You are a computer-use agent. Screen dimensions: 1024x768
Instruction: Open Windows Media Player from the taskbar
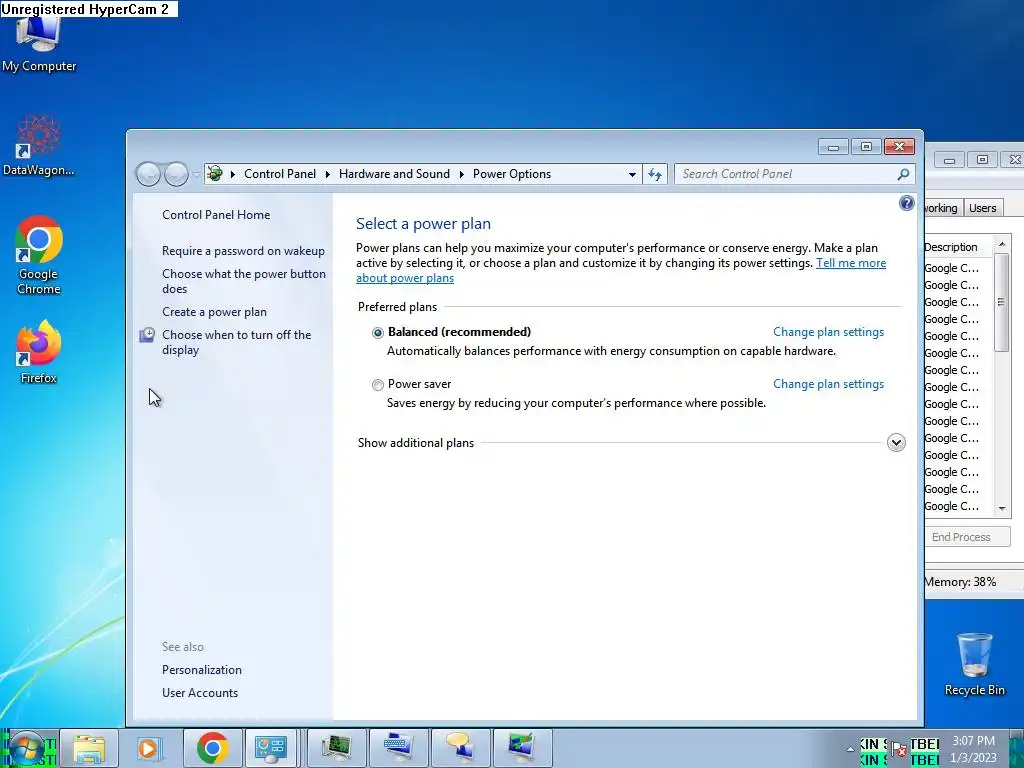pyautogui.click(x=149, y=748)
